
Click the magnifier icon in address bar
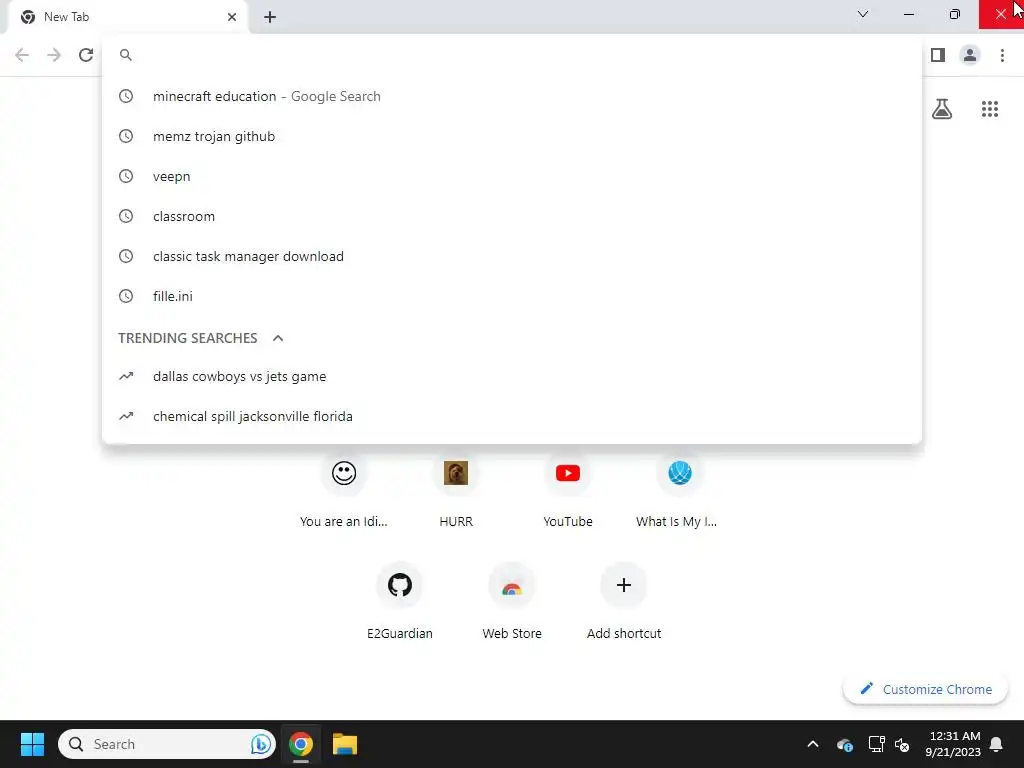(126, 55)
